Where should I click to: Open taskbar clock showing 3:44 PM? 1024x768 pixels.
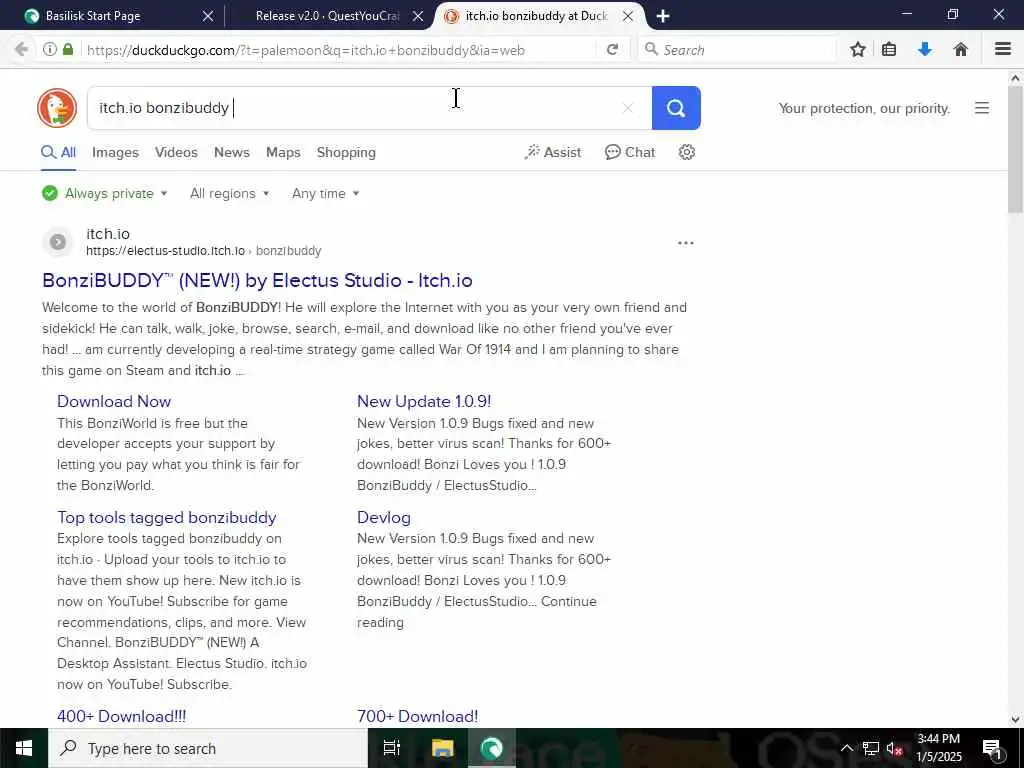pyautogui.click(x=938, y=748)
